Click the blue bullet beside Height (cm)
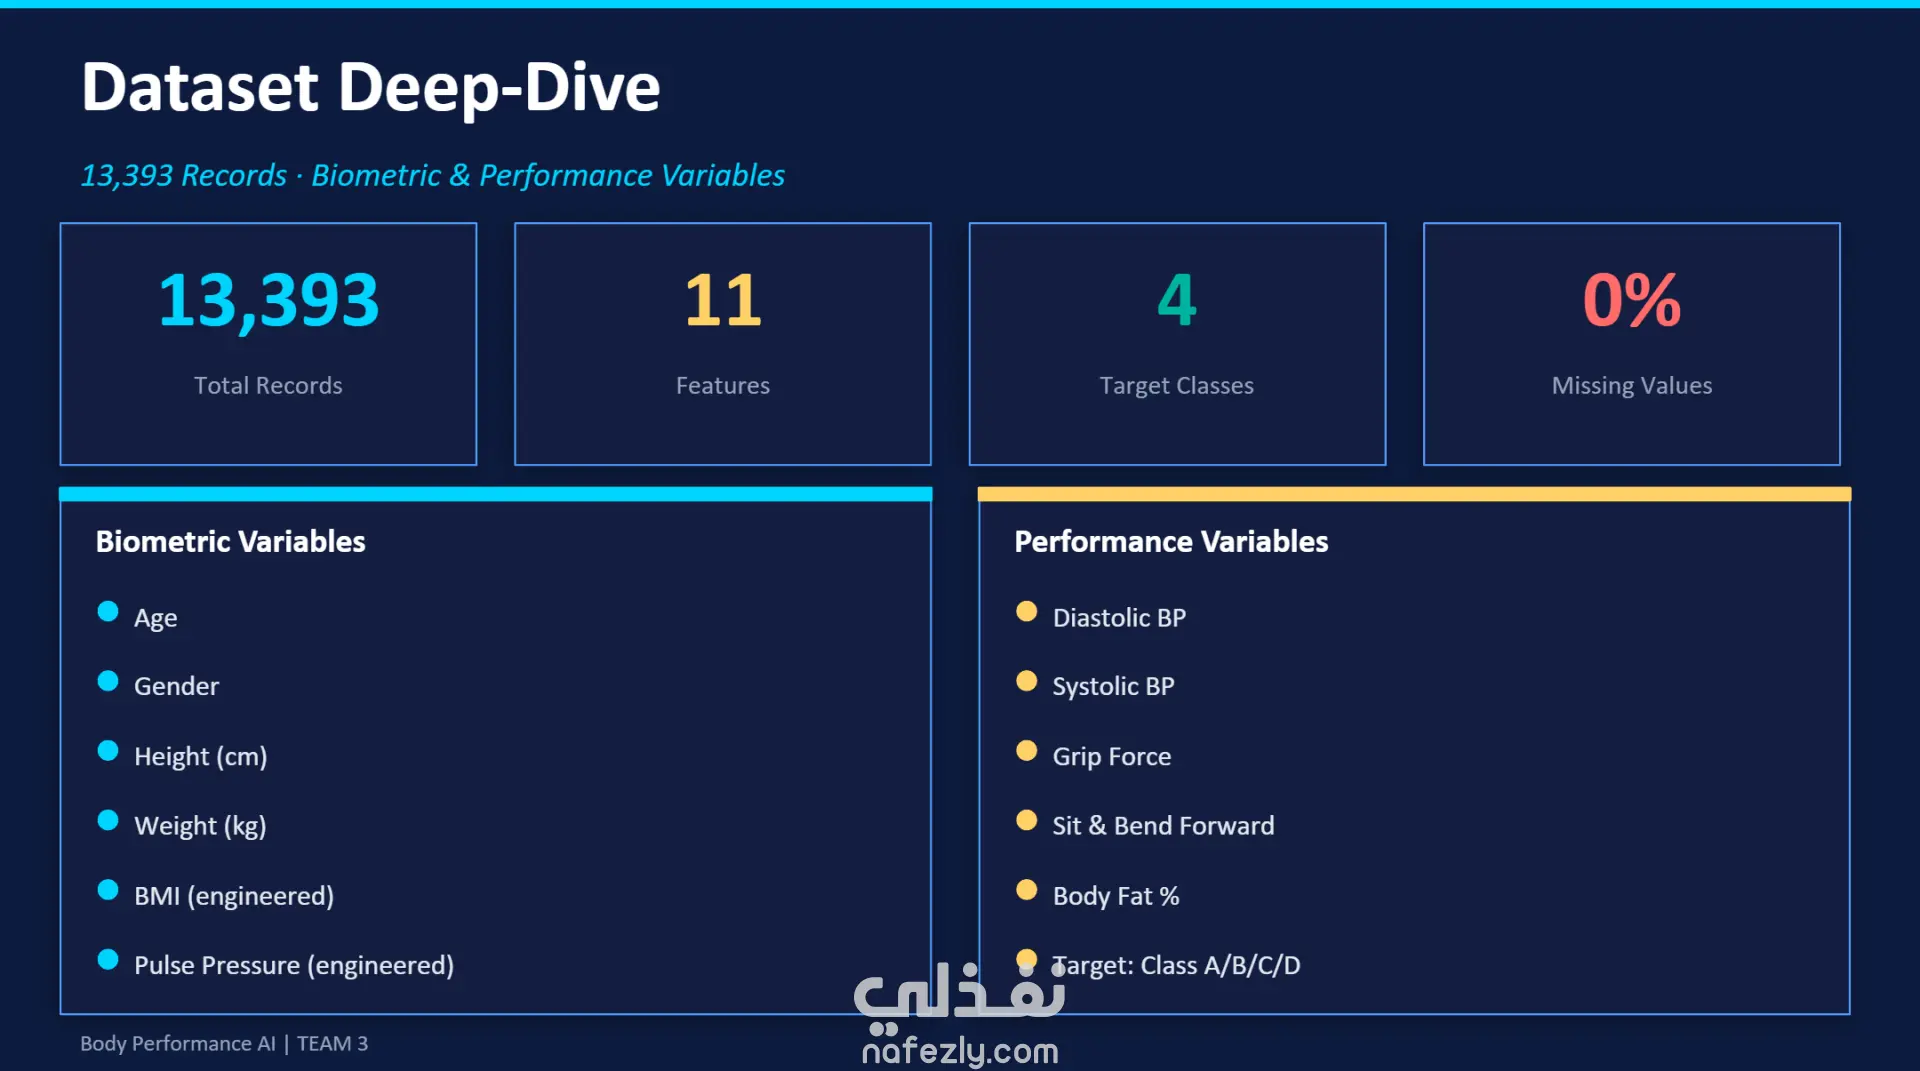The height and width of the screenshot is (1071, 1920). click(x=108, y=751)
